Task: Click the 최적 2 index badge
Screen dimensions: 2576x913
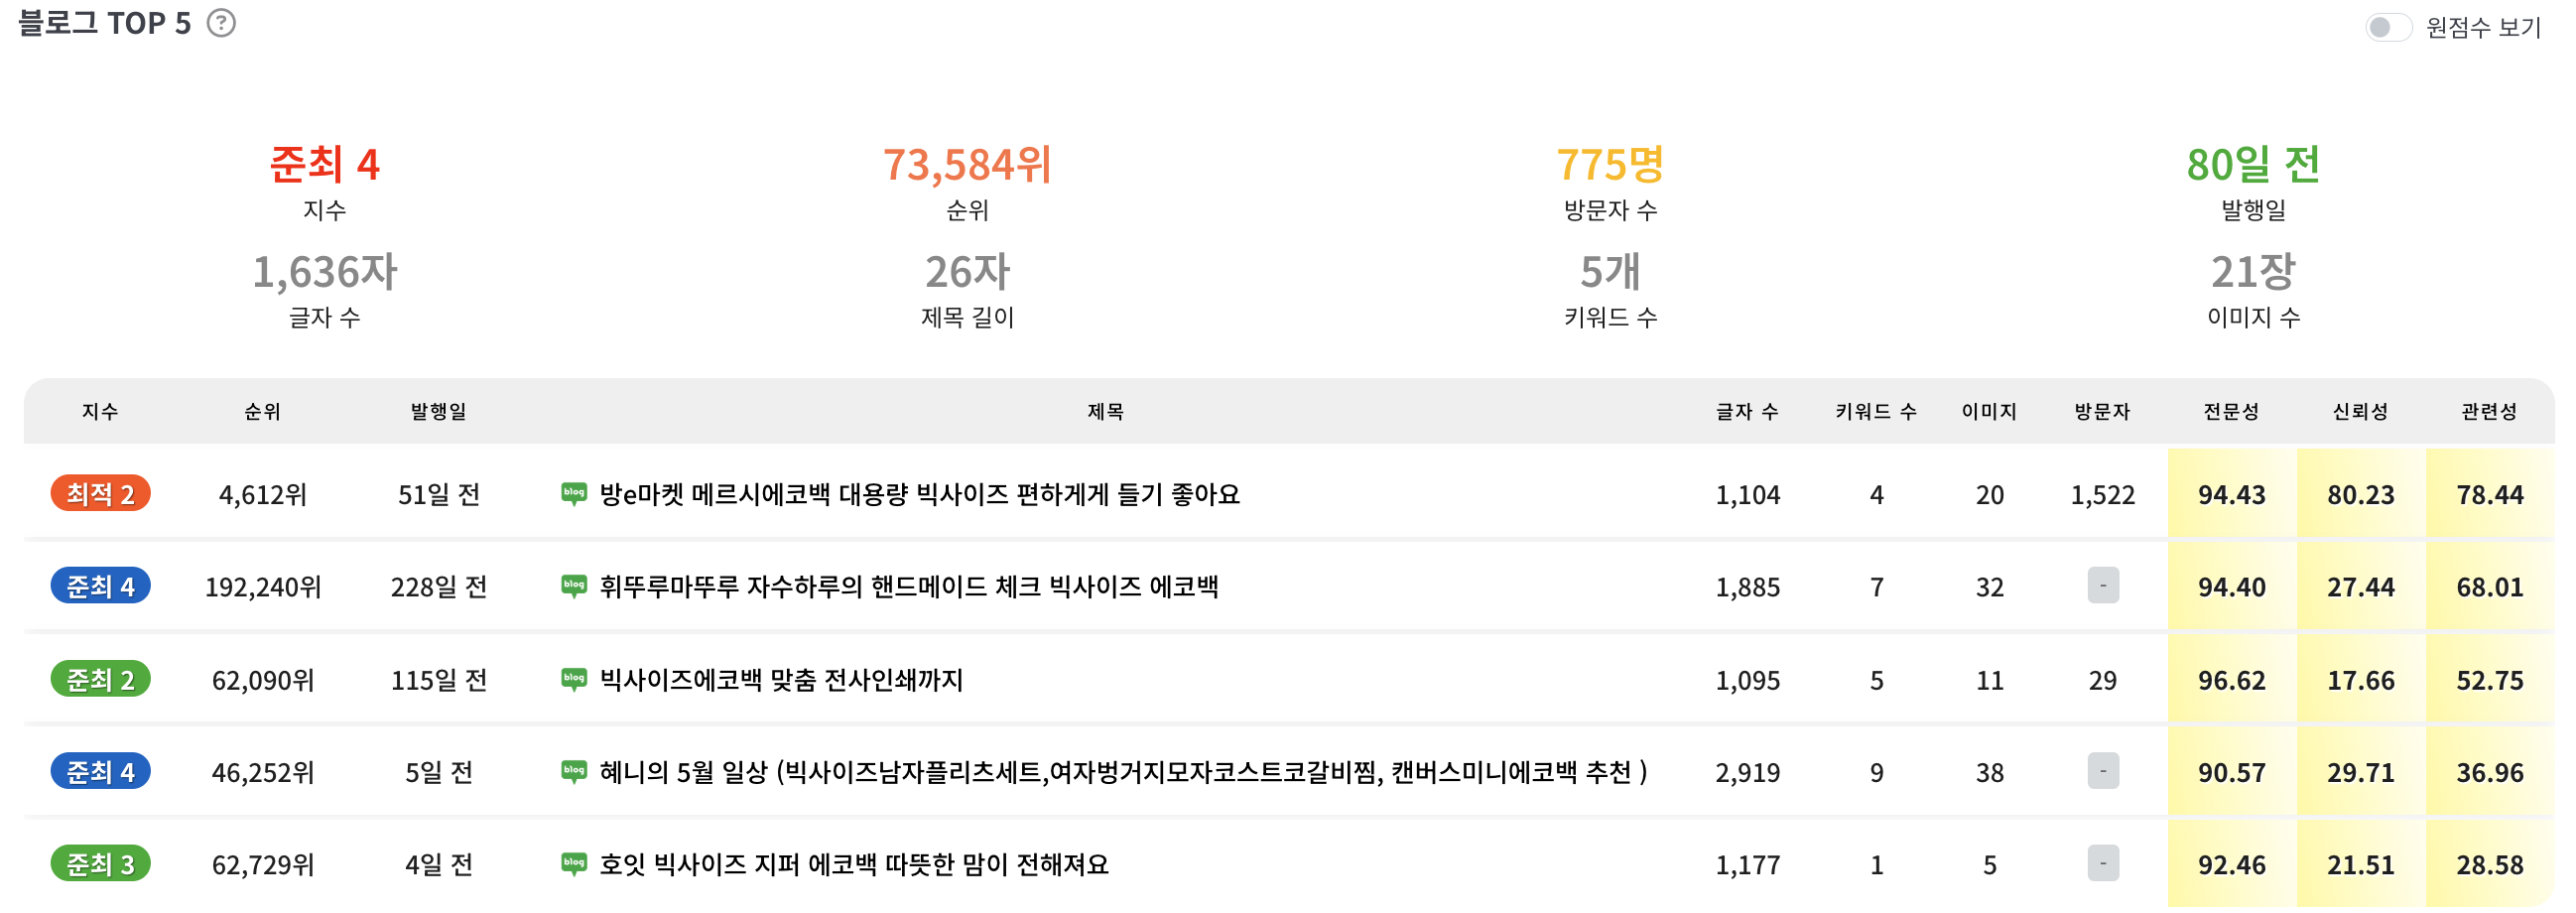Action: 100,494
